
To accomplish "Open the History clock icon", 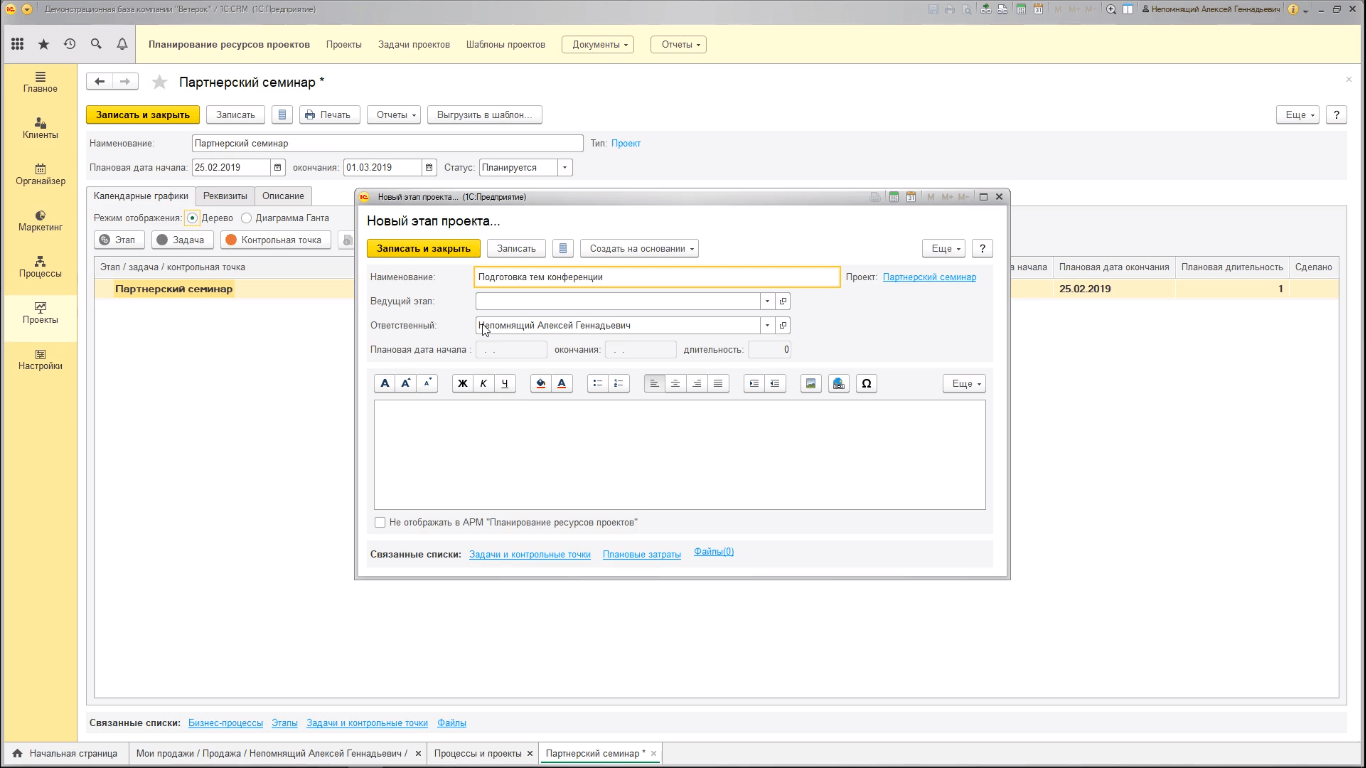I will click(x=70, y=44).
